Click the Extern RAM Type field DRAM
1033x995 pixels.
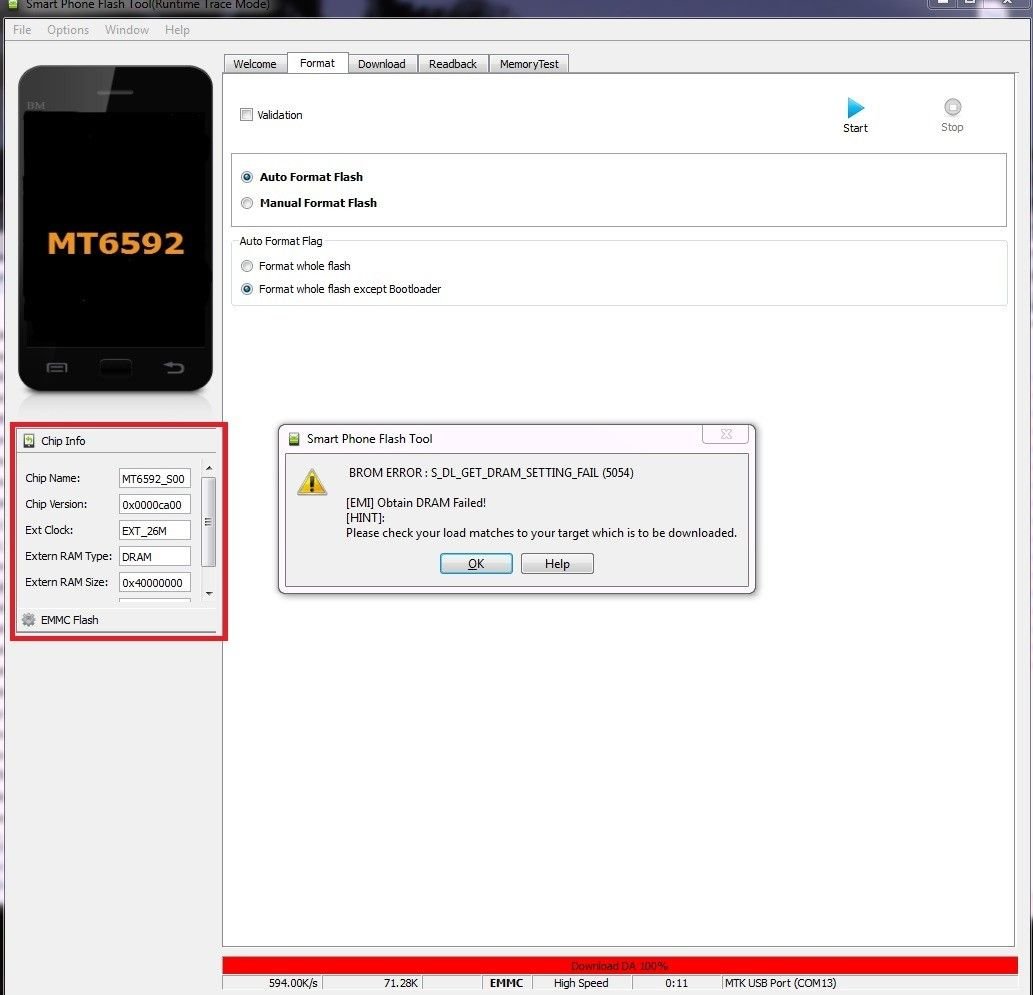[155, 556]
